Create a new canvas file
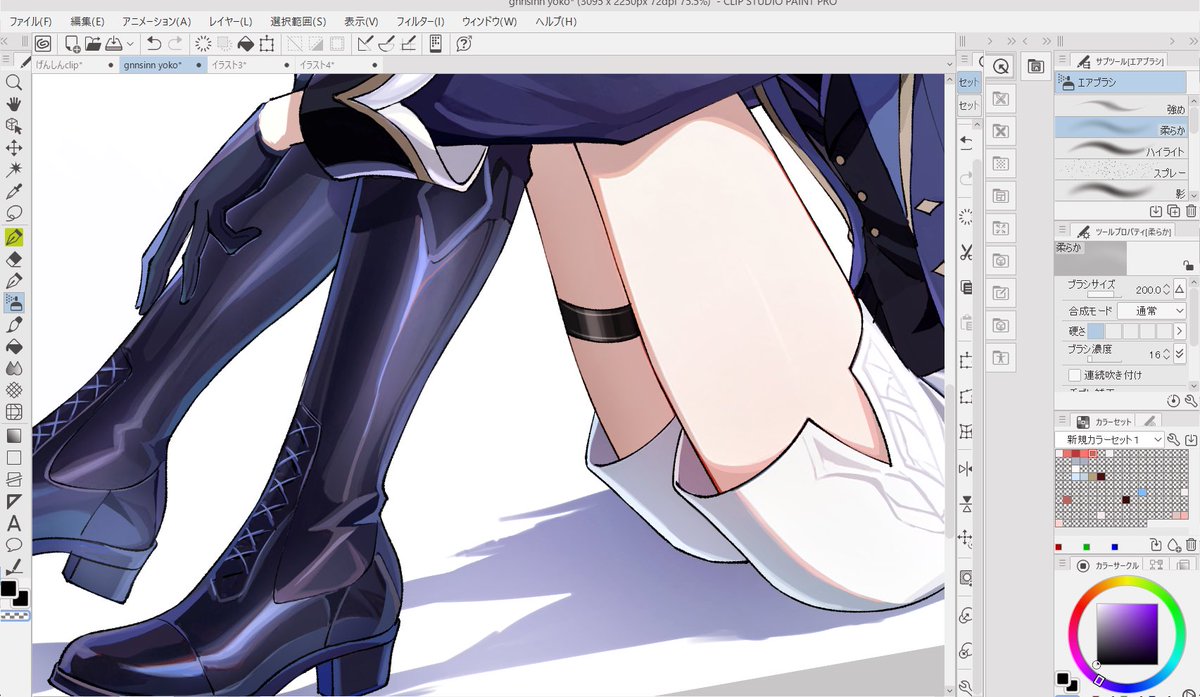Image resolution: width=1200 pixels, height=697 pixels. click(72, 43)
